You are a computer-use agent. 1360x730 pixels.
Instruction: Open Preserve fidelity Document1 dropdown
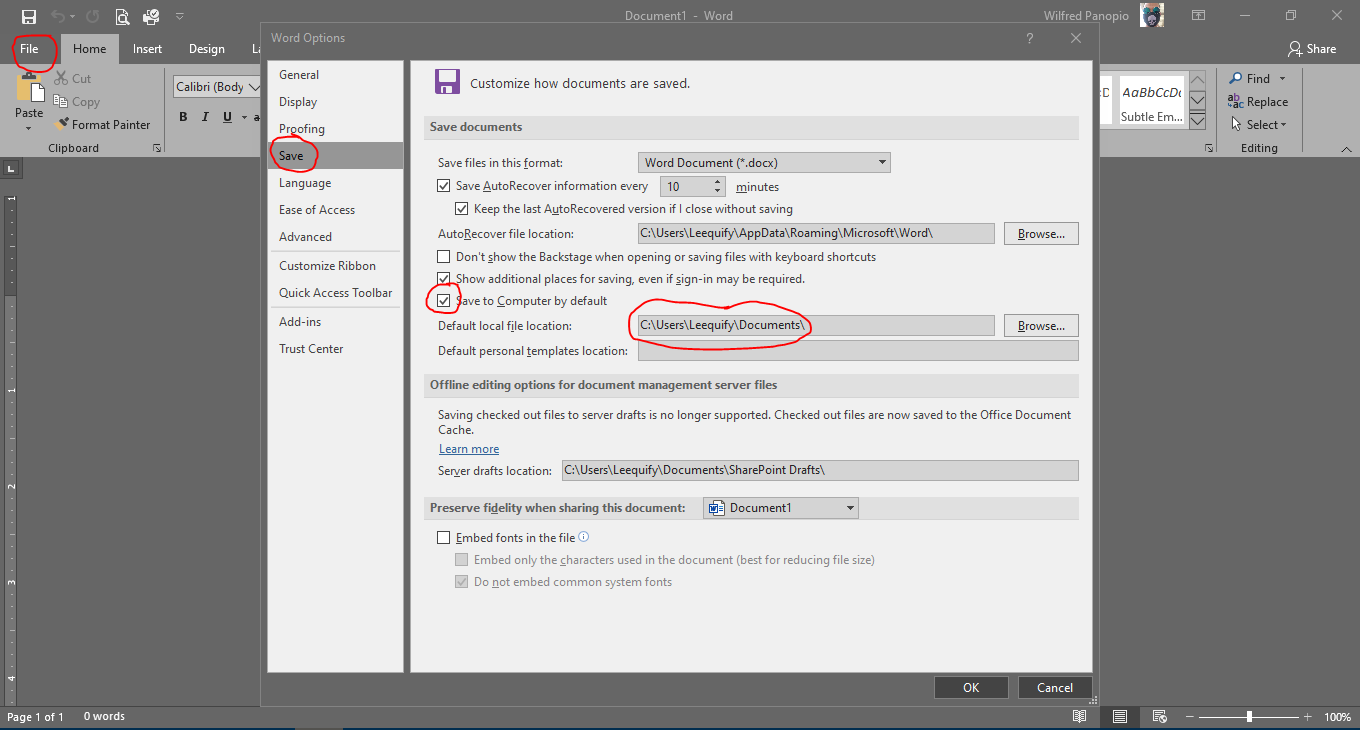[781, 508]
